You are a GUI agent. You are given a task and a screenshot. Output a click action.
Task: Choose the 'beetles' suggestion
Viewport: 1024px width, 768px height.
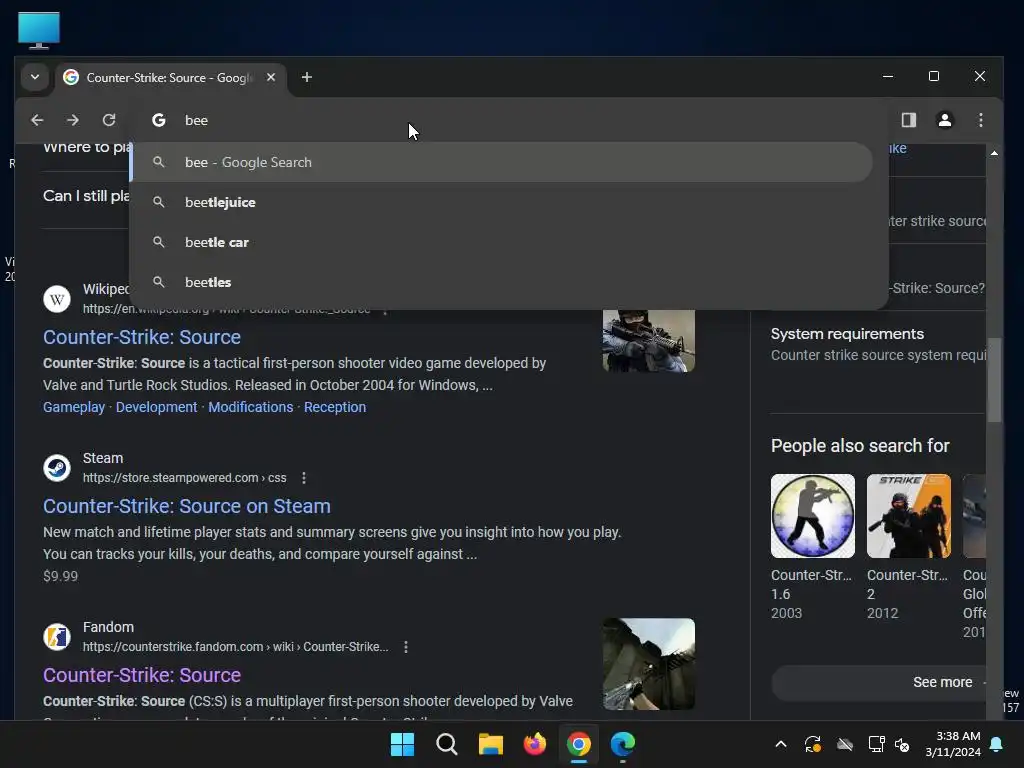502,282
